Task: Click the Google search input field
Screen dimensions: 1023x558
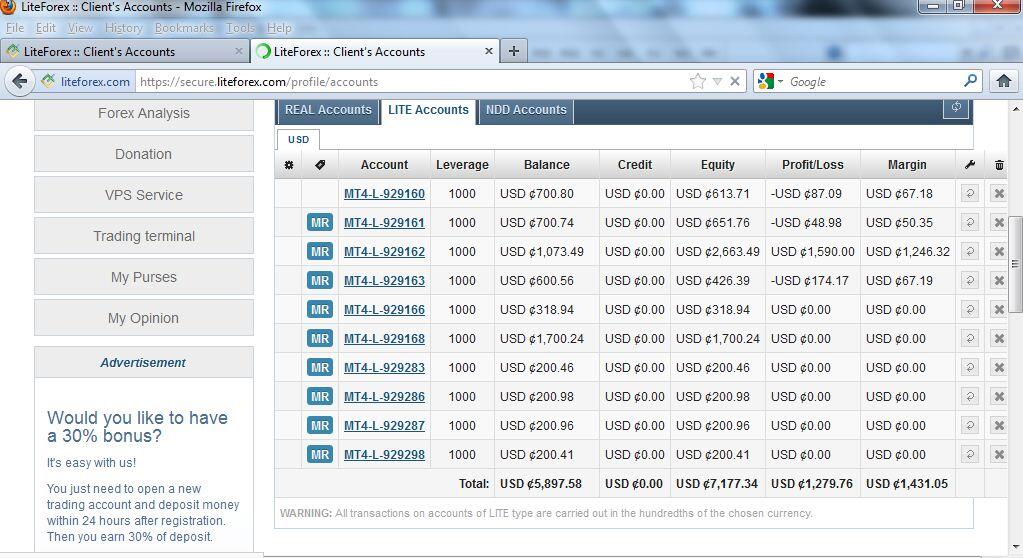Action: 873,82
